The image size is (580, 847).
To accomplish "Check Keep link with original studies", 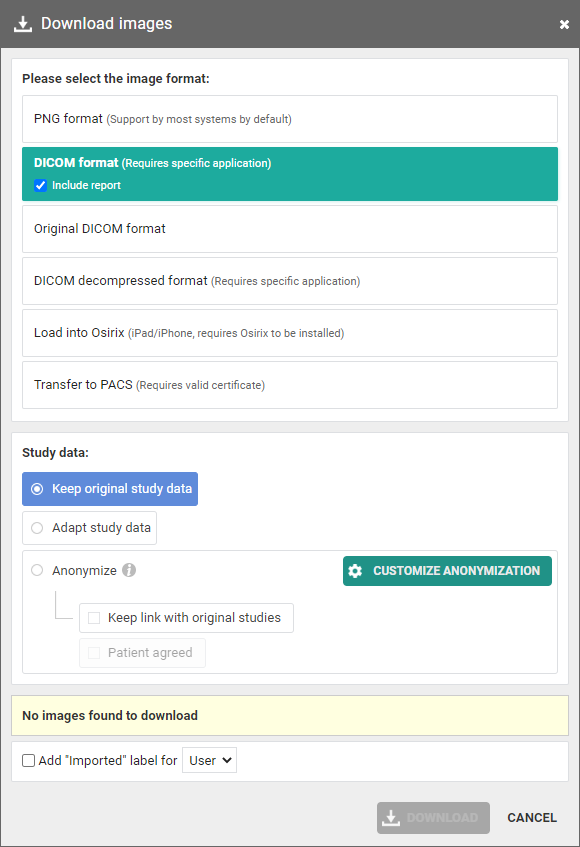I will click(94, 617).
